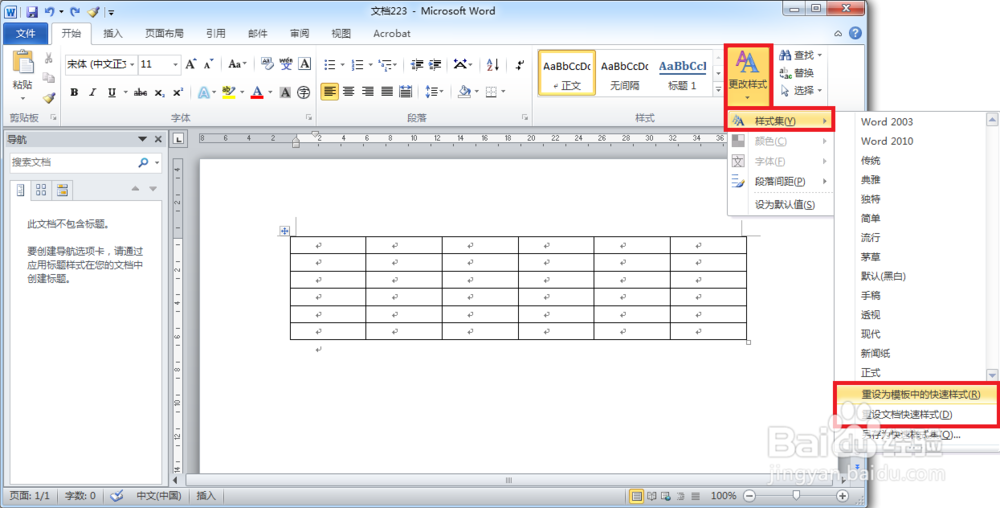This screenshot has width=1000, height=508.
Task: Click the Decrease Indent icon
Action: (x=418, y=64)
